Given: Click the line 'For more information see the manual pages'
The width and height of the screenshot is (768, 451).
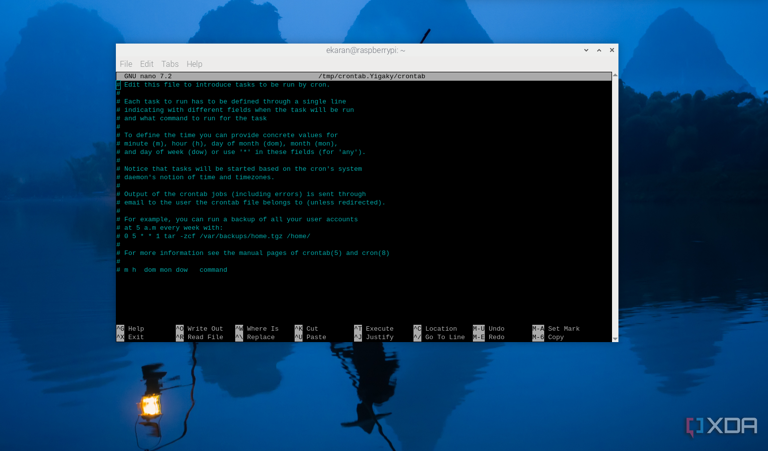Looking at the screenshot, I should pyautogui.click(x=253, y=253).
